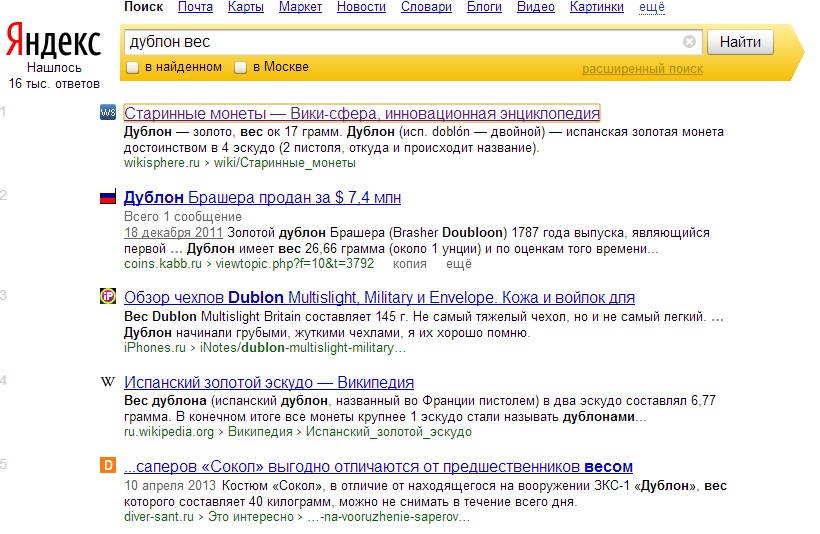Enable the 'в найденном' checkbox
820x534 pixels.
[x=132, y=67]
